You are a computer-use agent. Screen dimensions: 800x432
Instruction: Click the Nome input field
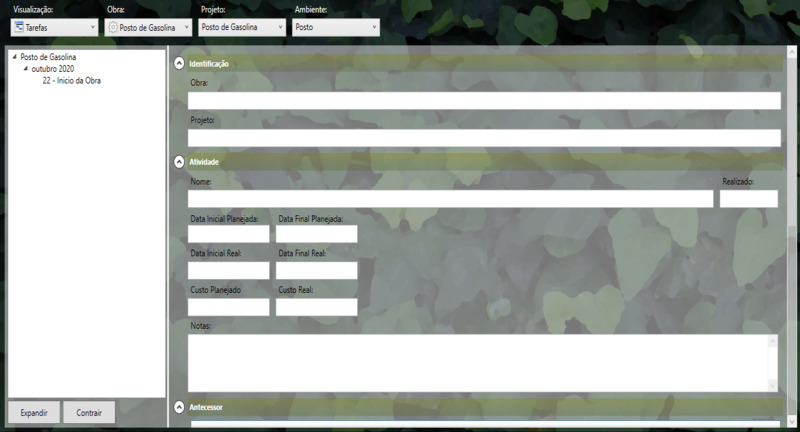450,198
